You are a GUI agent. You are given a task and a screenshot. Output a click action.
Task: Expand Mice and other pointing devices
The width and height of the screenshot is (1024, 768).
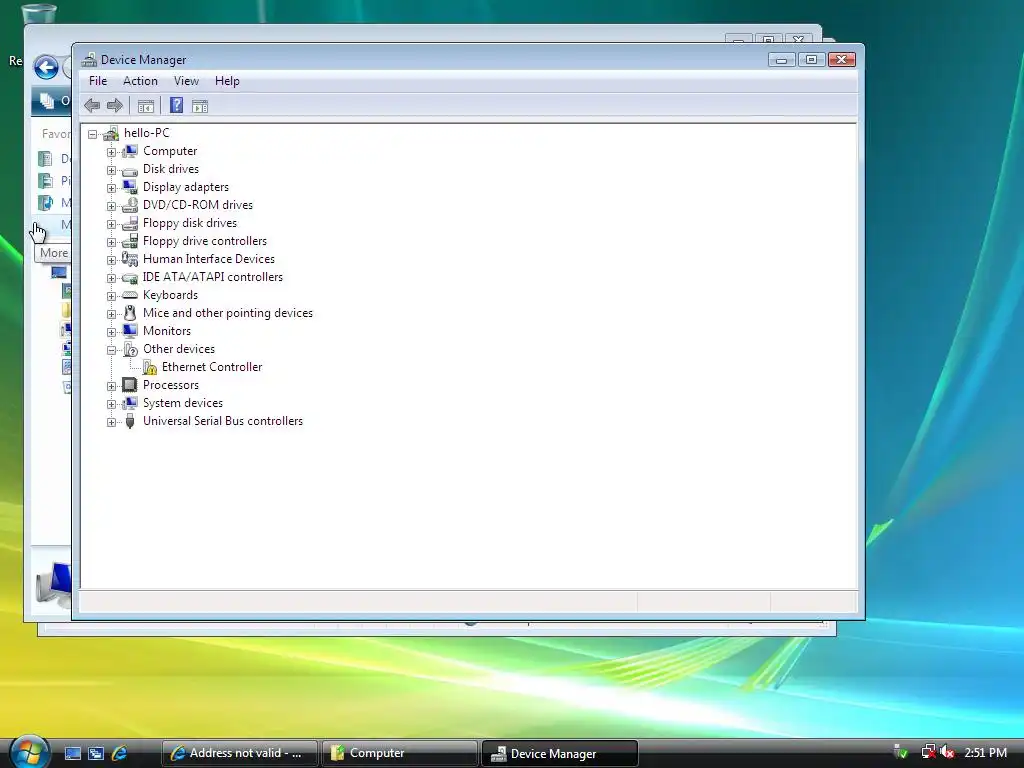[x=112, y=314]
